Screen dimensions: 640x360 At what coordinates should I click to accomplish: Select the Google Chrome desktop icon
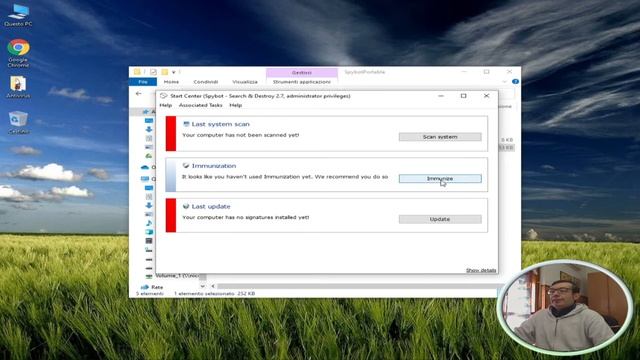point(18,53)
